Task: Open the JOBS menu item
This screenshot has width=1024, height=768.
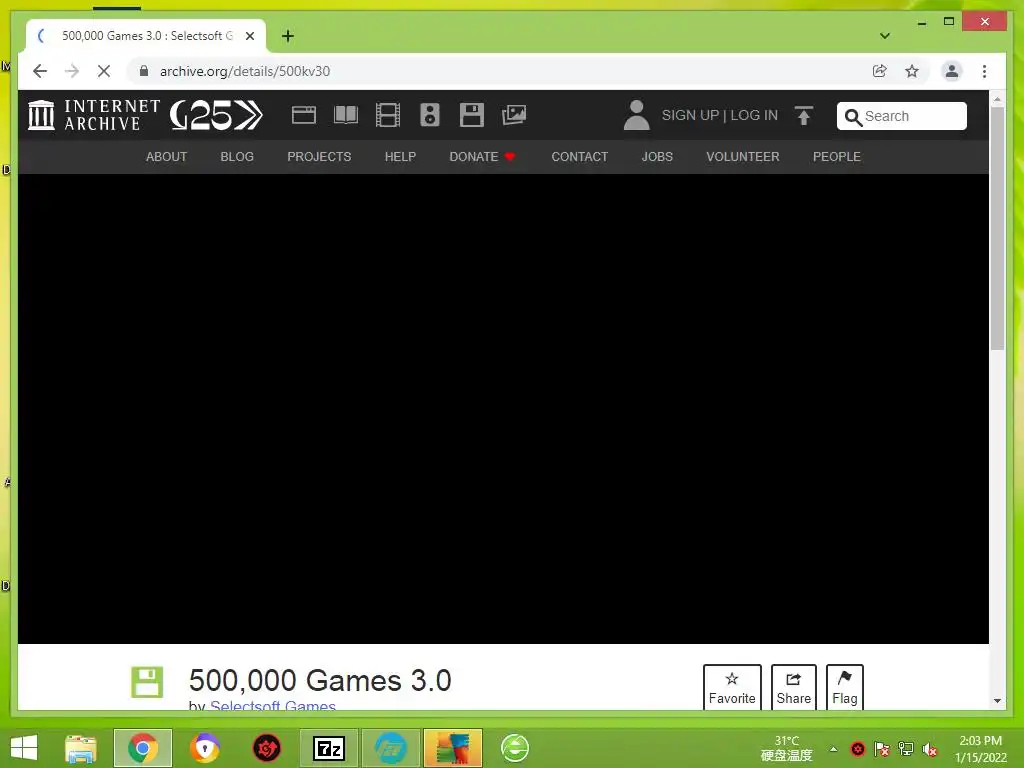Action: pyautogui.click(x=657, y=157)
